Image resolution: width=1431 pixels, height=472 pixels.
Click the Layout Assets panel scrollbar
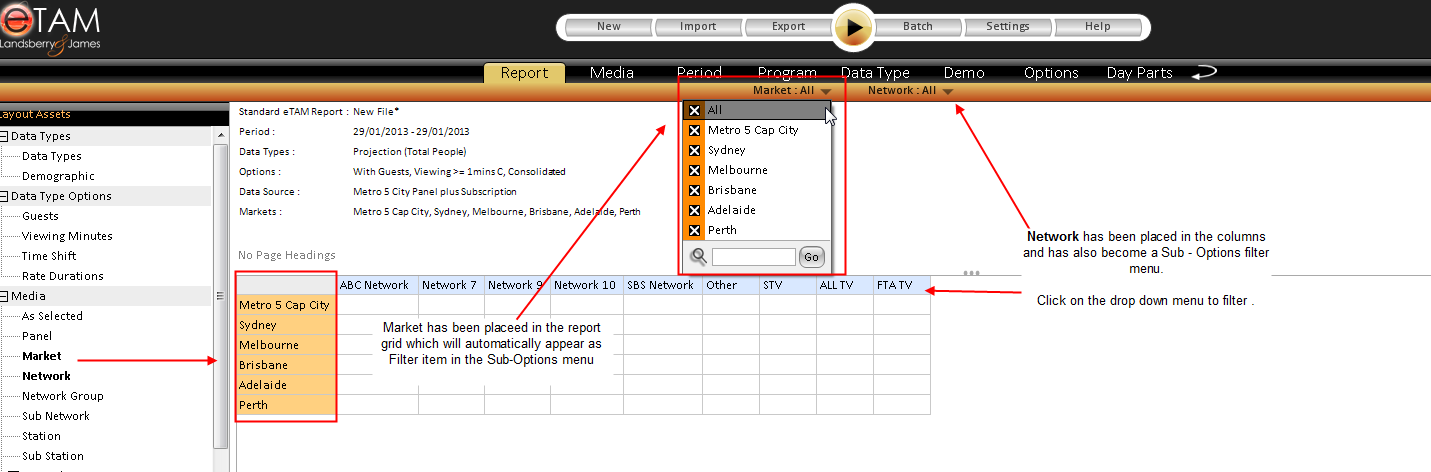[221, 296]
